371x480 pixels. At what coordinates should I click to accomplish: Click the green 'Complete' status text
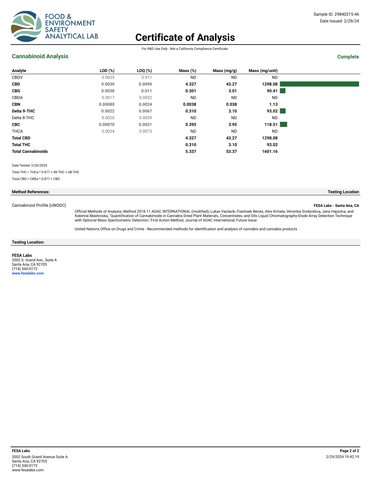pyautogui.click(x=348, y=57)
